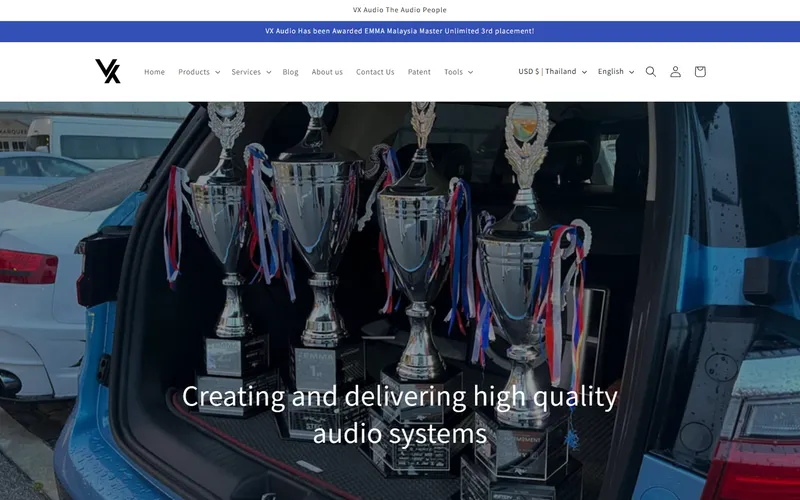Open the shopping cart icon
The height and width of the screenshot is (500, 800).
699,71
